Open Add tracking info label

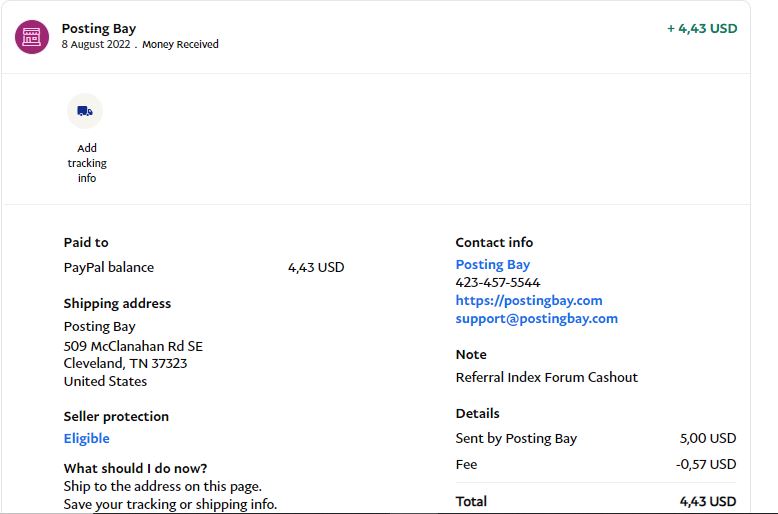[87, 163]
